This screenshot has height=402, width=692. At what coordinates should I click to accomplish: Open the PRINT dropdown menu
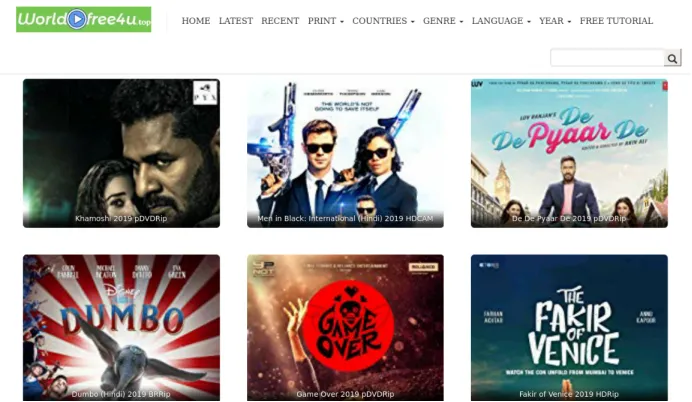coord(326,21)
